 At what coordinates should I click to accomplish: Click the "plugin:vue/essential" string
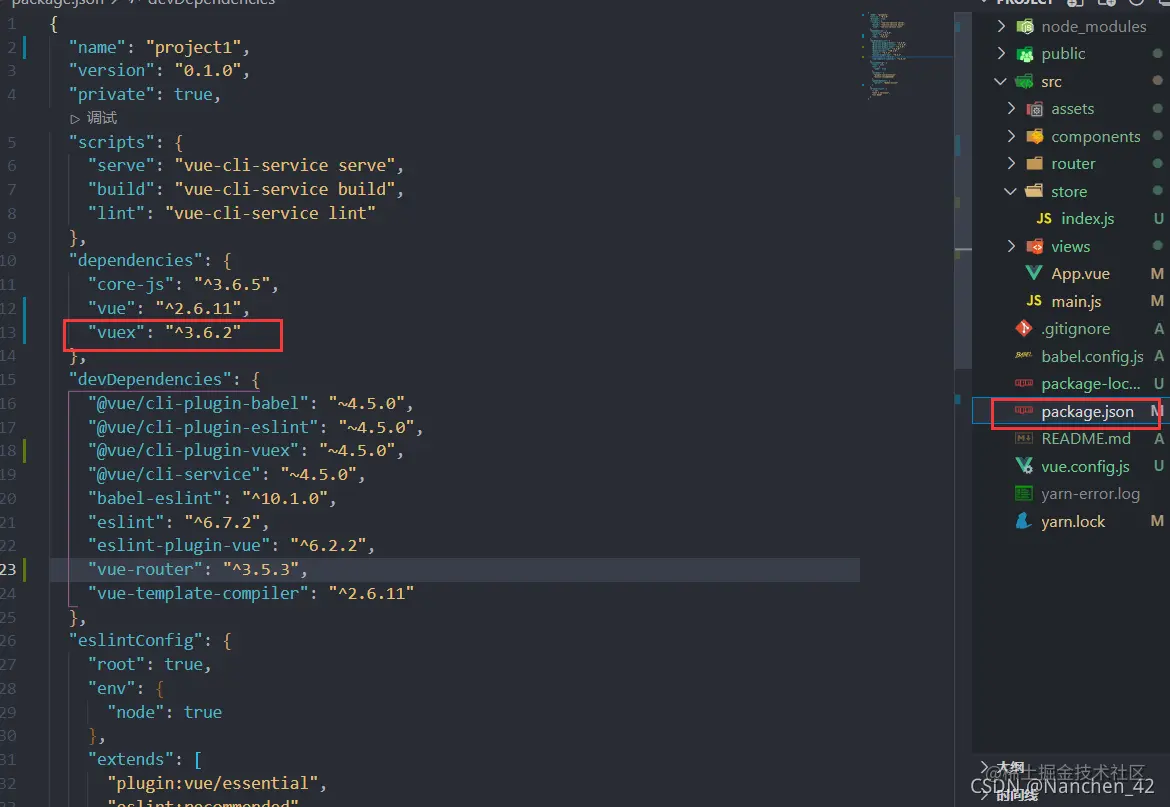click(x=212, y=783)
